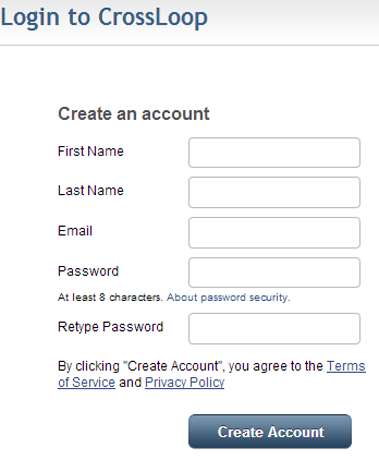379x460 pixels.
Task: Click into the Password field
Action: (x=274, y=272)
